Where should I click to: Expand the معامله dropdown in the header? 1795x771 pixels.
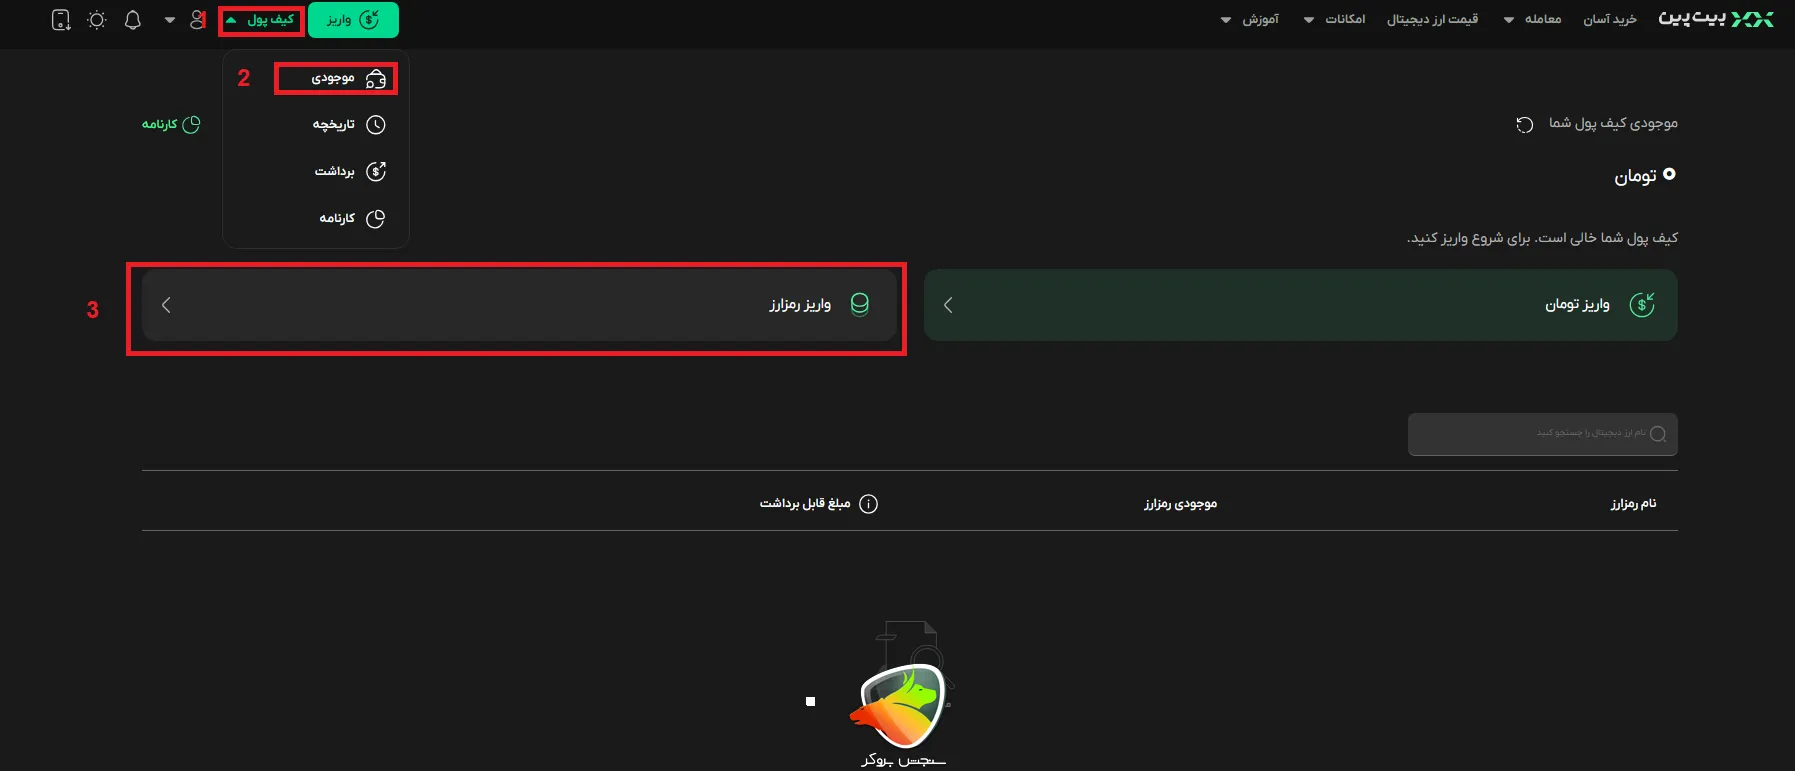click(x=1532, y=20)
